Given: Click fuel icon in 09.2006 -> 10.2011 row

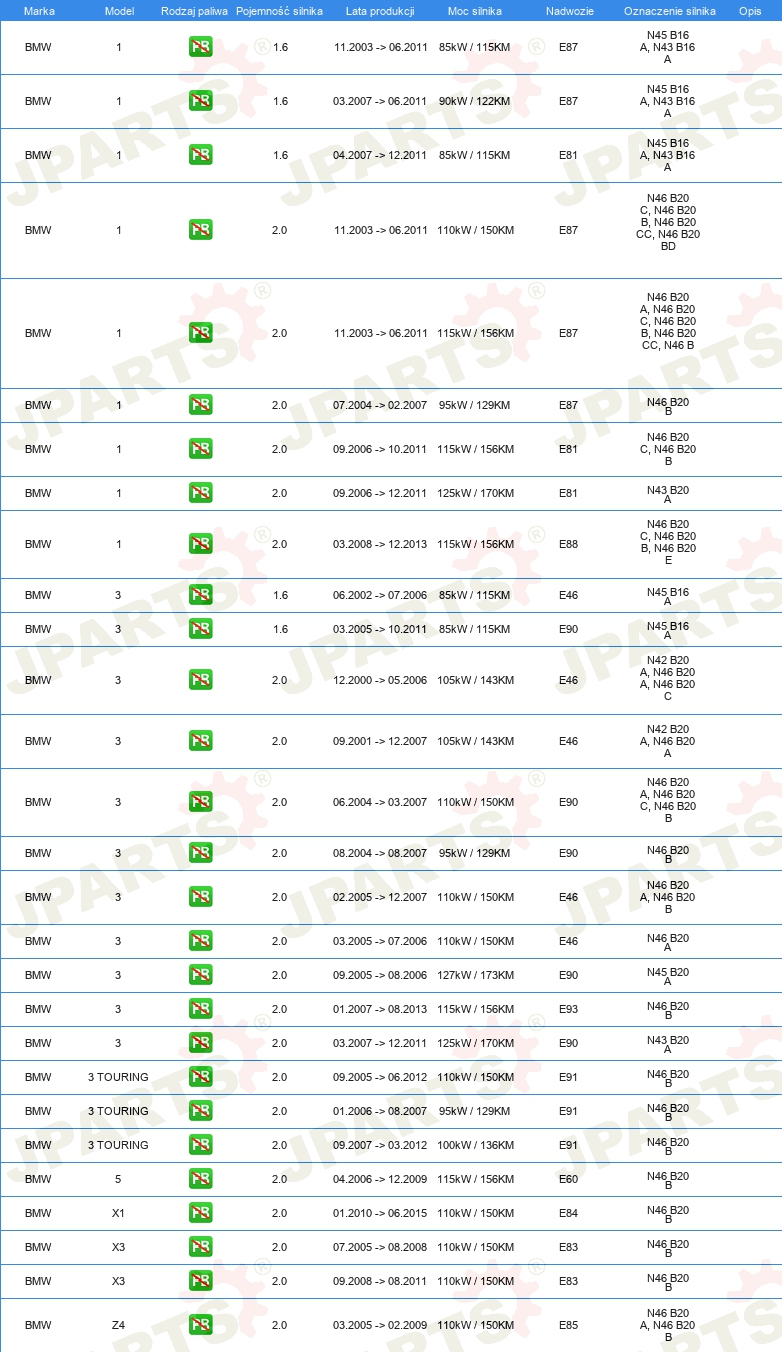Looking at the screenshot, I should 201,449.
